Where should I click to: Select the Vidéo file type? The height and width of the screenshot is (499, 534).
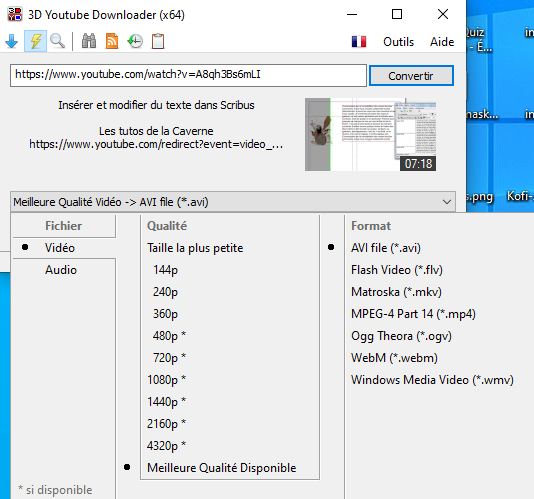click(60, 248)
